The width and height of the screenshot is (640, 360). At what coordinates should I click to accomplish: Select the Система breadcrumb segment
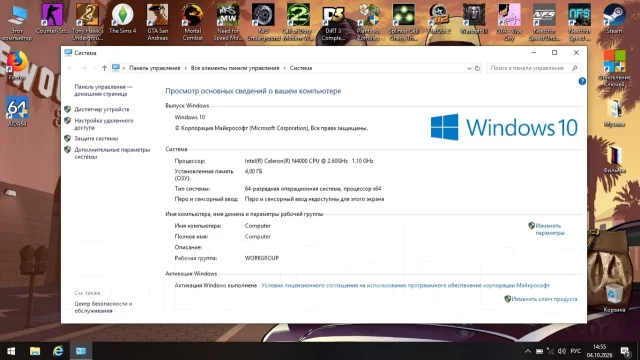pyautogui.click(x=301, y=68)
